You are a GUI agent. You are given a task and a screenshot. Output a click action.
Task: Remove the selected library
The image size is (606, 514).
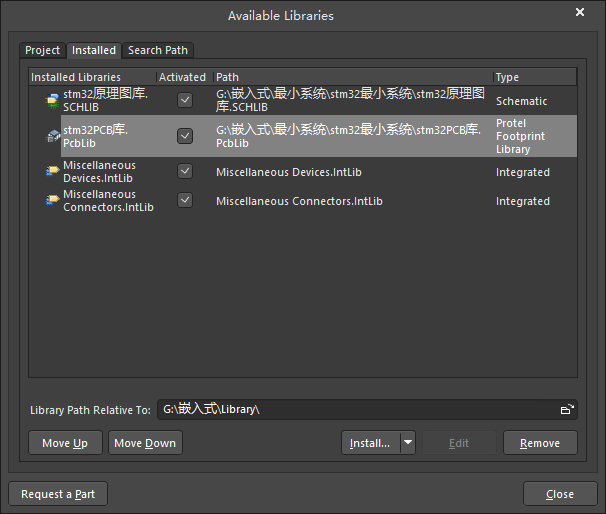coord(540,443)
